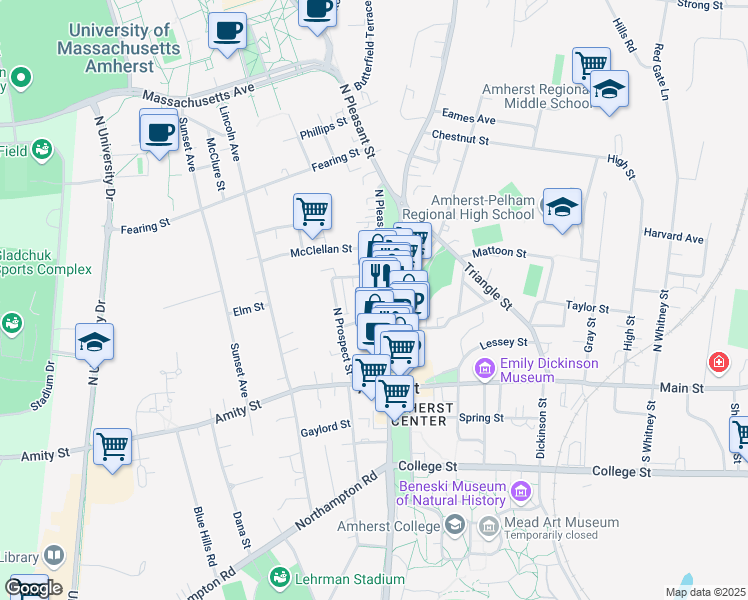Click the Massachusetts Ave street label
This screenshot has height=600, width=748.
(198, 95)
